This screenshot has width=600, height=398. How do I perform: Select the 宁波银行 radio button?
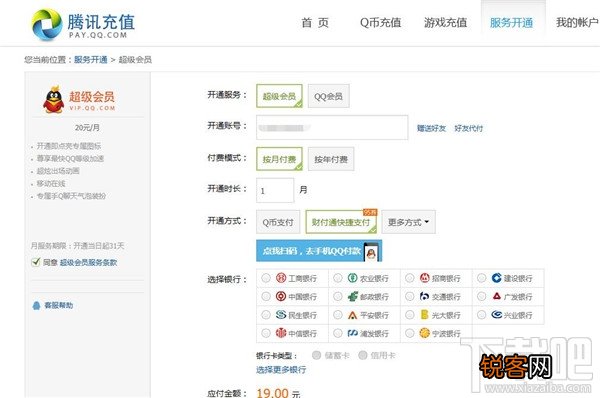[409, 333]
